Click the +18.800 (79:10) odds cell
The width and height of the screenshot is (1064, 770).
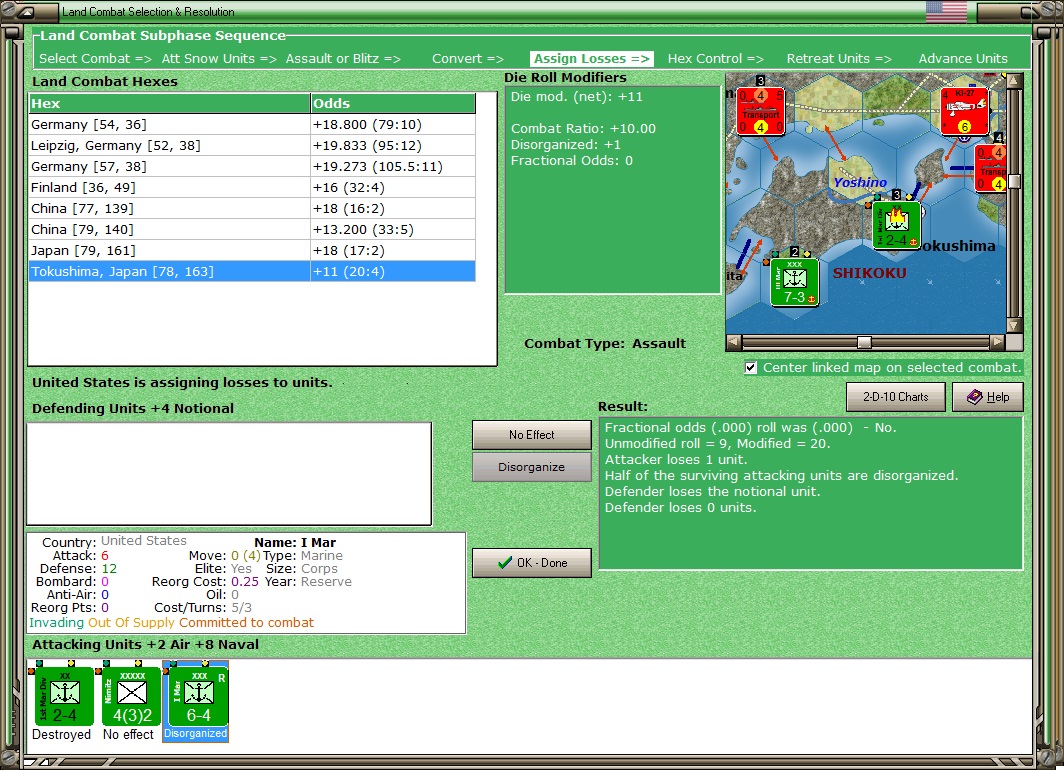click(393, 124)
